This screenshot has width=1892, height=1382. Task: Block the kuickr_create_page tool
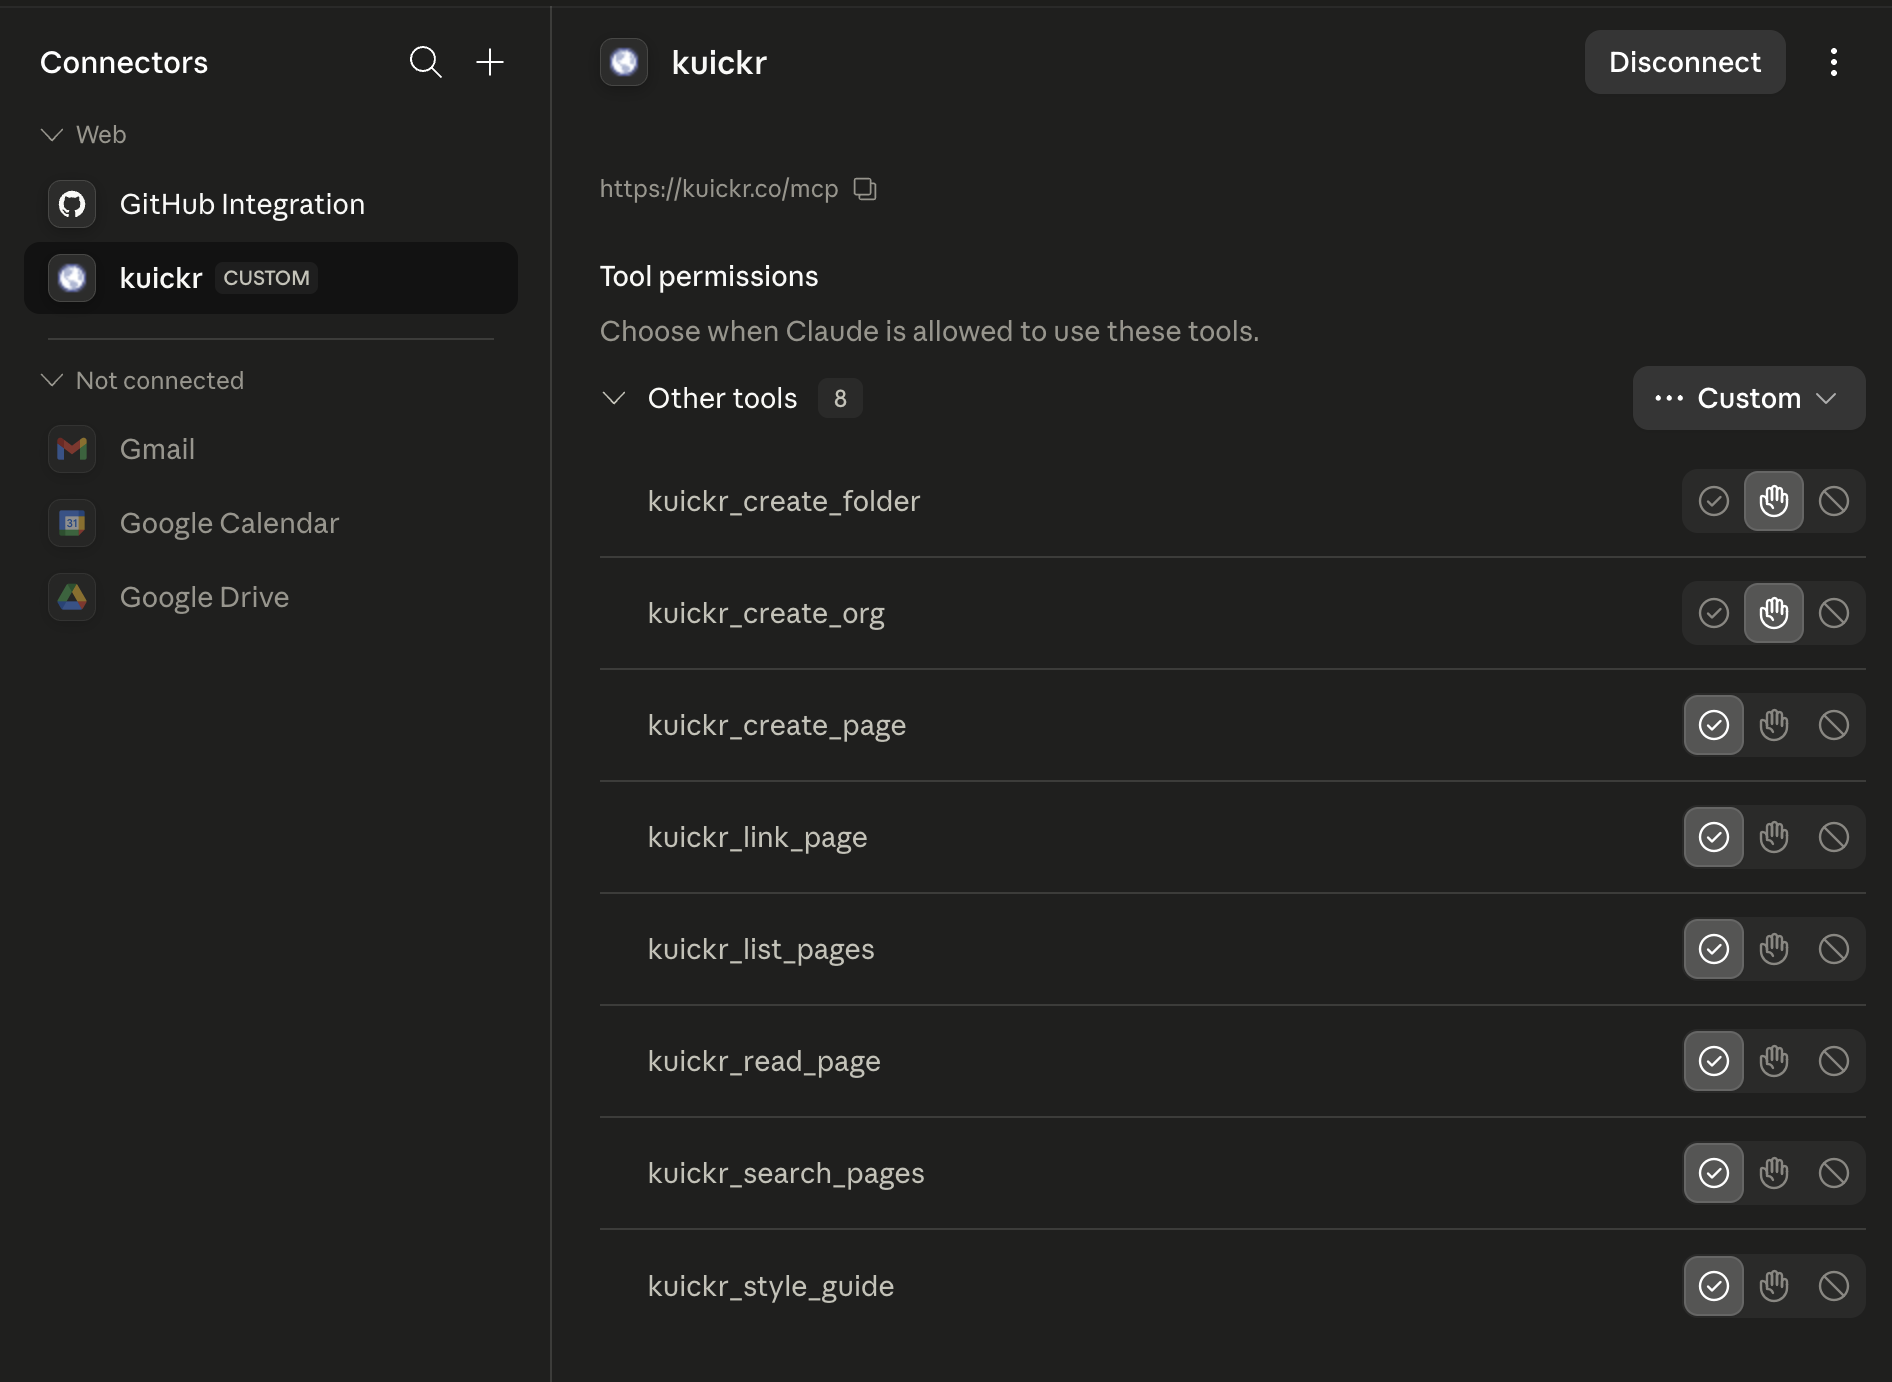(1834, 725)
